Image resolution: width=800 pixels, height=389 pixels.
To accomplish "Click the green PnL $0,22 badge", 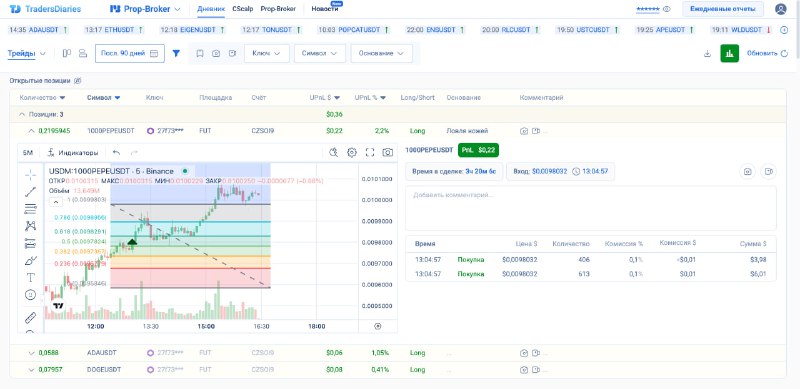I will coord(479,150).
